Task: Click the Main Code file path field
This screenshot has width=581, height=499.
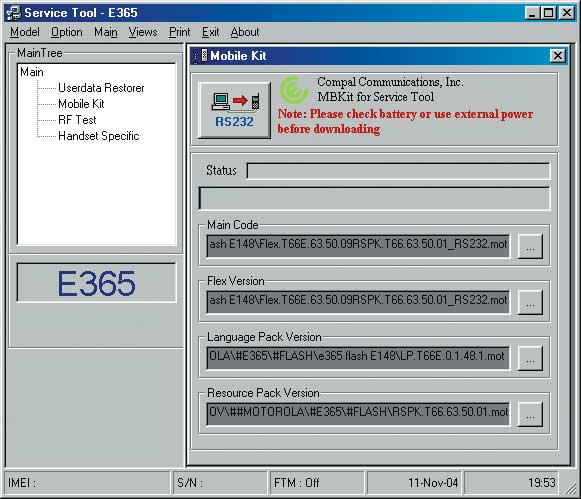Action: [358, 246]
